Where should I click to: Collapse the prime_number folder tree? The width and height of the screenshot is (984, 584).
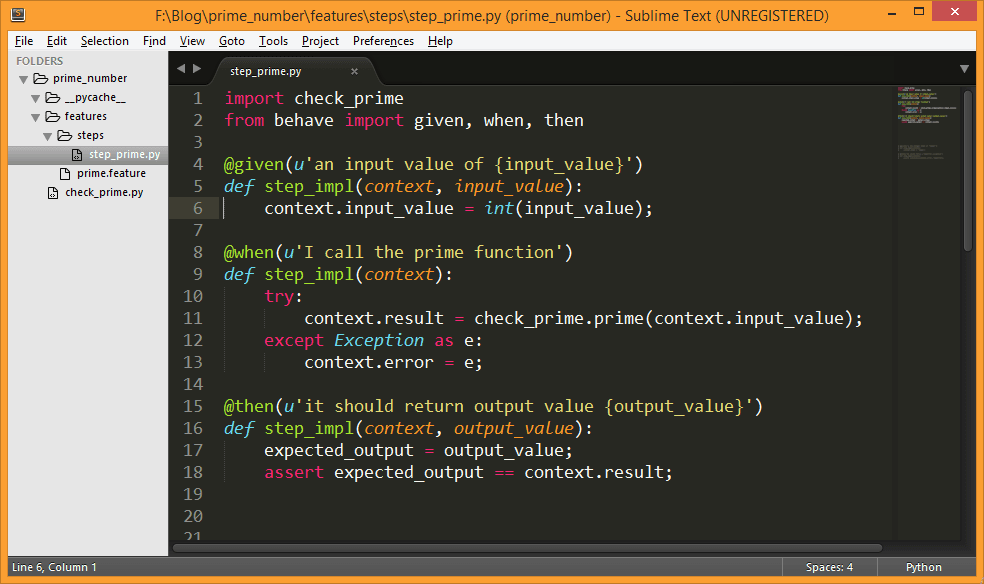(23, 79)
